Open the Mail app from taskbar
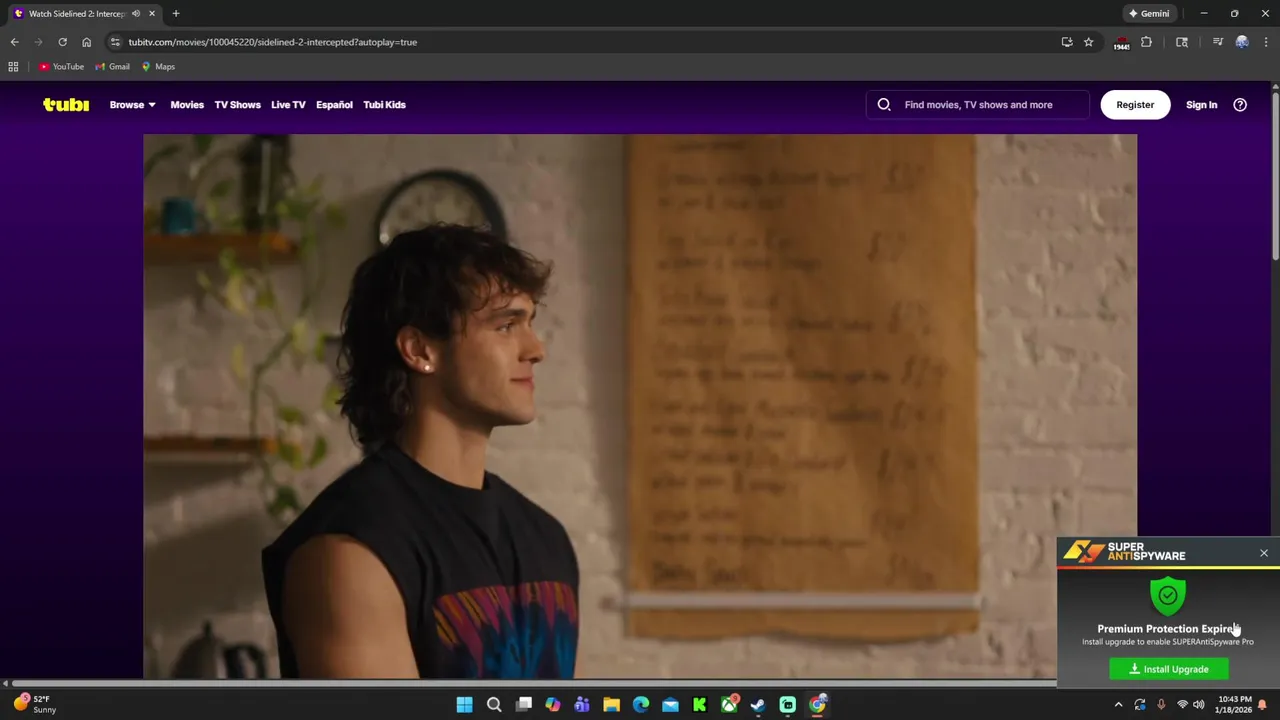This screenshot has height=720, width=1280. point(670,705)
